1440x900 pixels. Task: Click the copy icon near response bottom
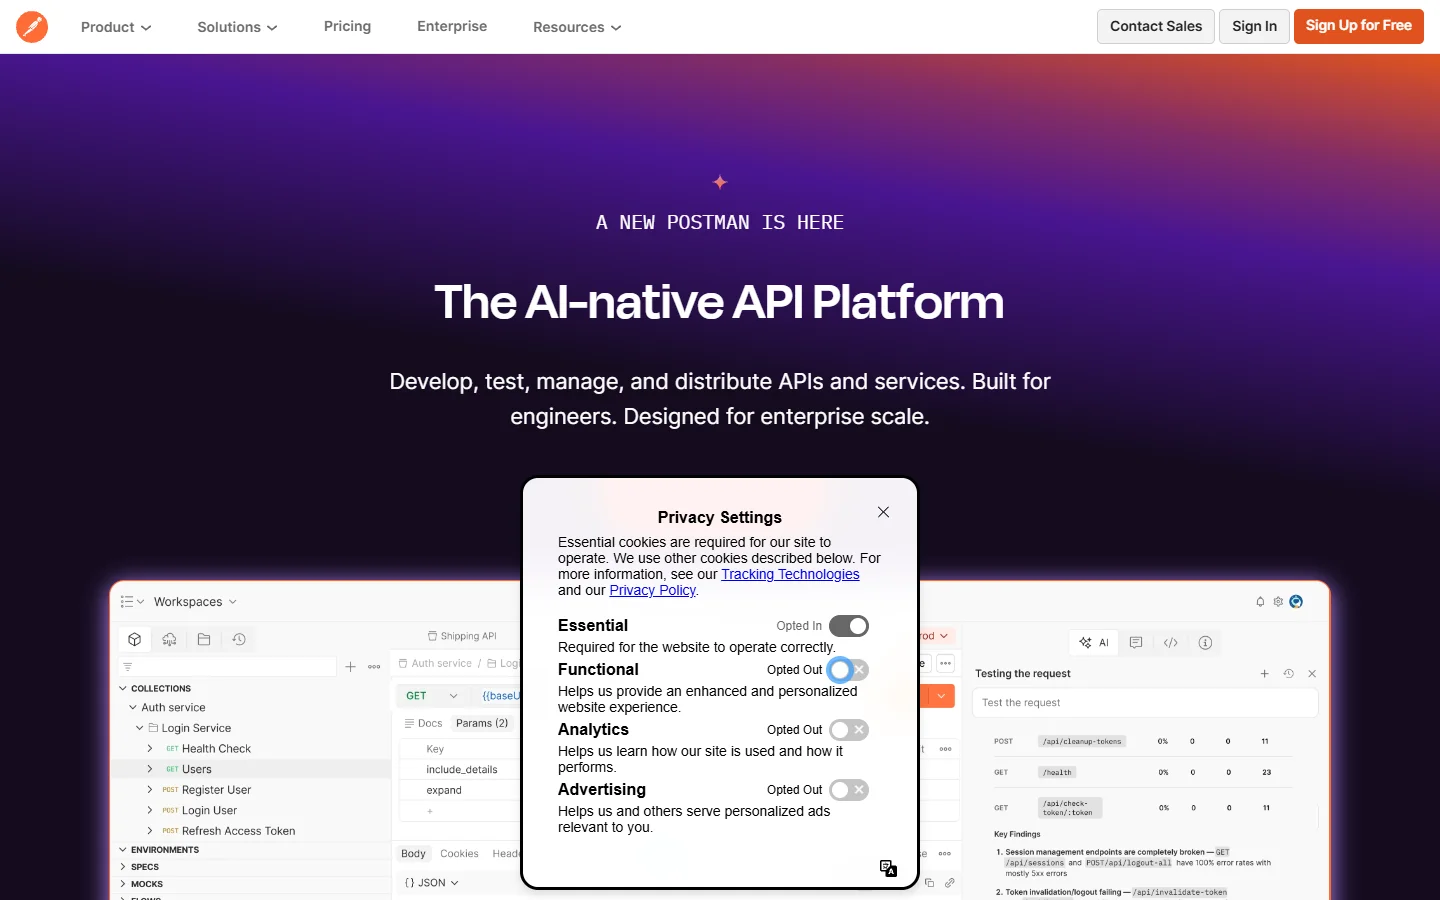pyautogui.click(x=929, y=882)
